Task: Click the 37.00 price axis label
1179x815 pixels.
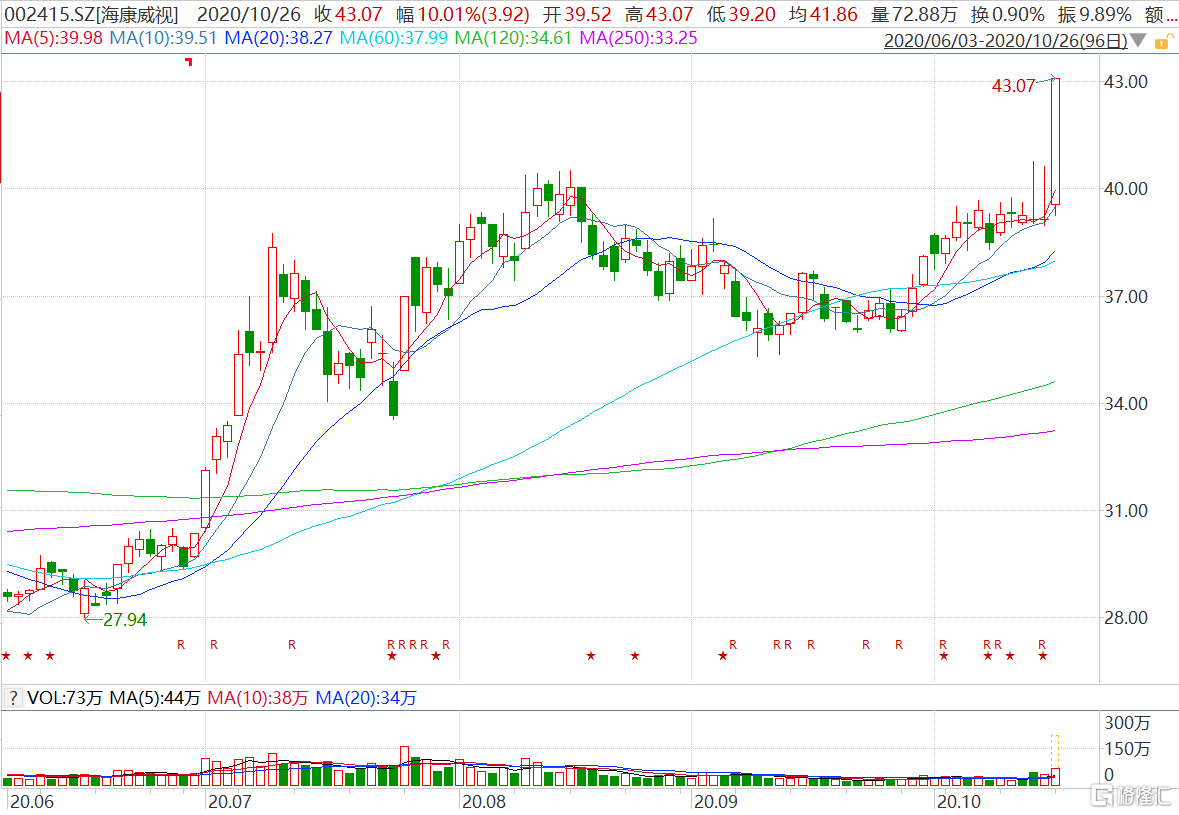Action: pyautogui.click(x=1126, y=296)
